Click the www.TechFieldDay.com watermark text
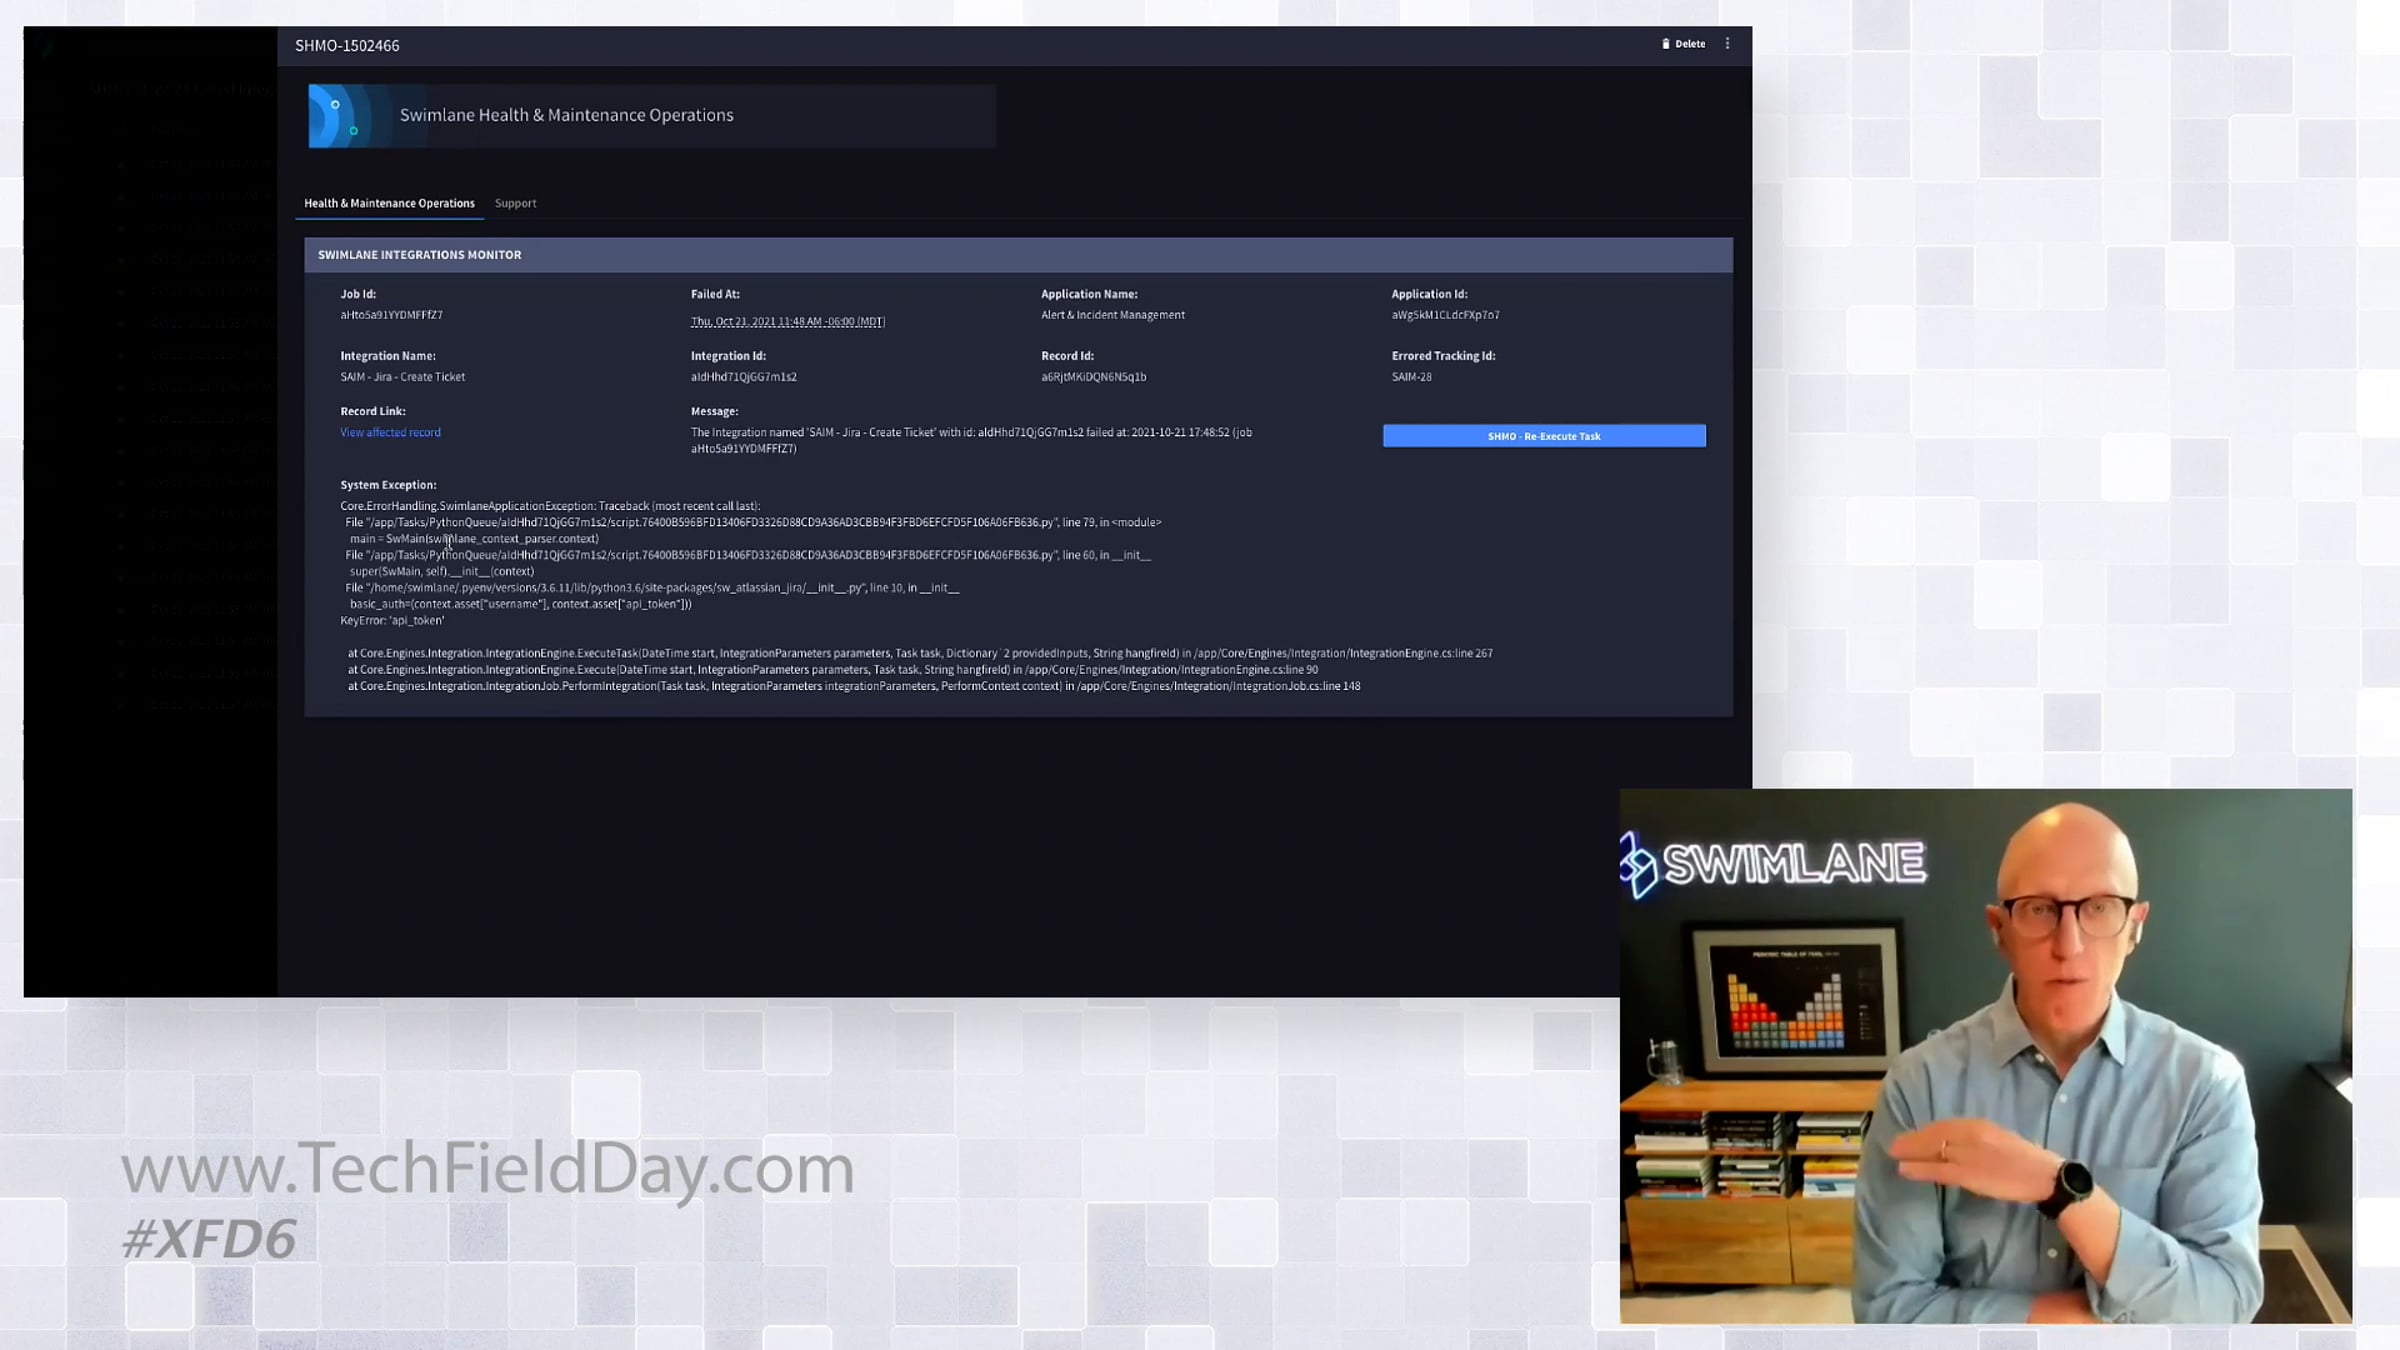Screen dimensions: 2400x1350 point(487,1168)
